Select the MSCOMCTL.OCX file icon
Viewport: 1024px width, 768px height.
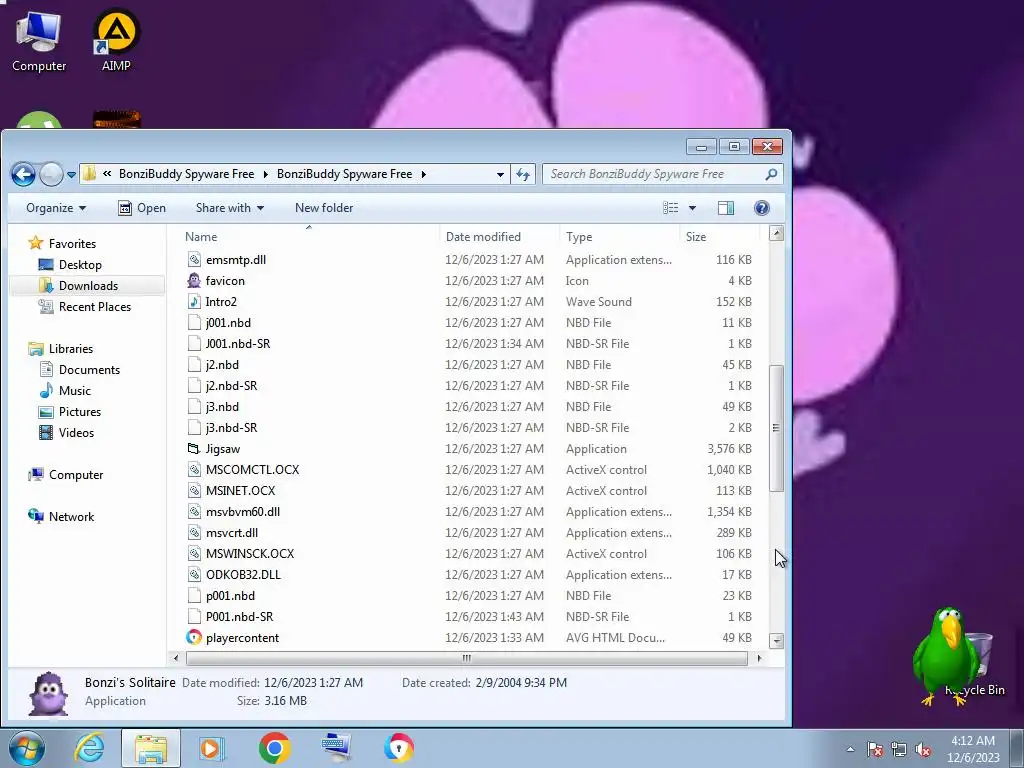coord(194,470)
